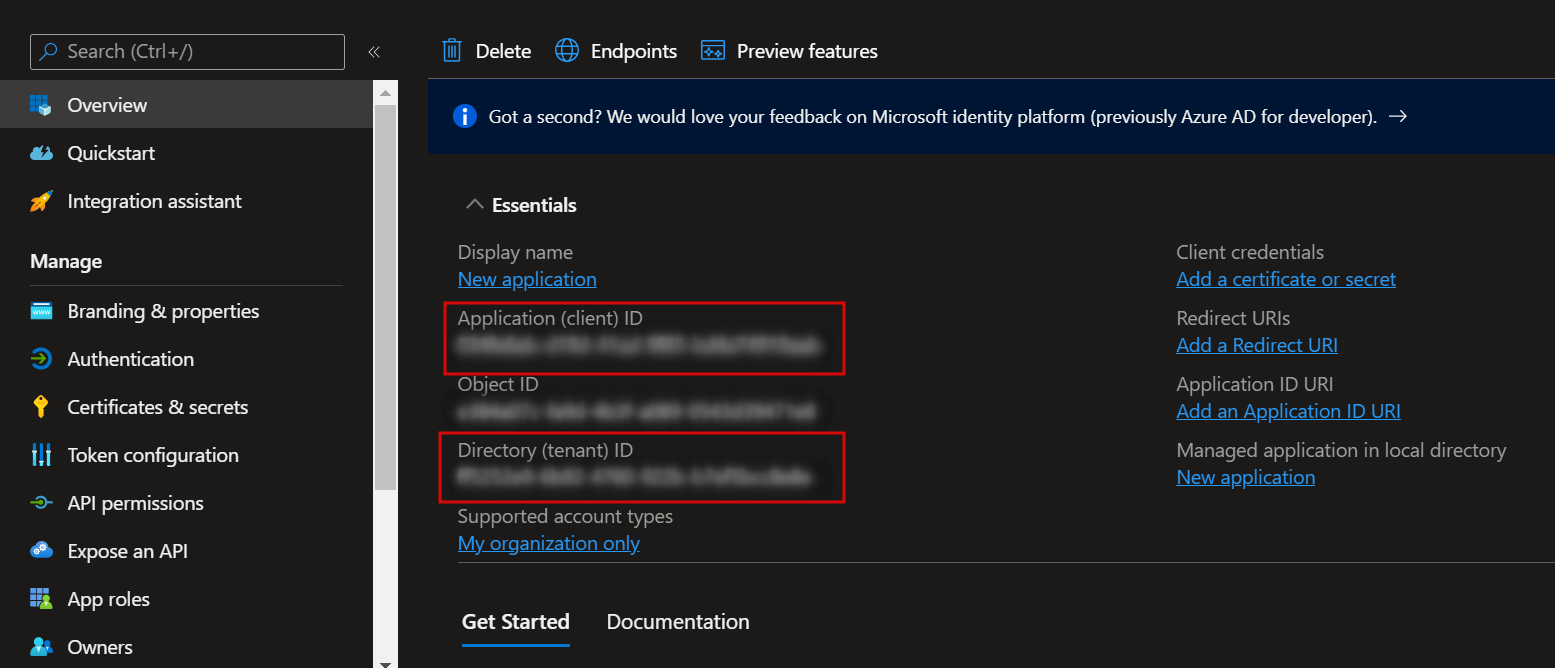The height and width of the screenshot is (668, 1555).
Task: Switch to the Get Started tab
Action: tap(516, 622)
